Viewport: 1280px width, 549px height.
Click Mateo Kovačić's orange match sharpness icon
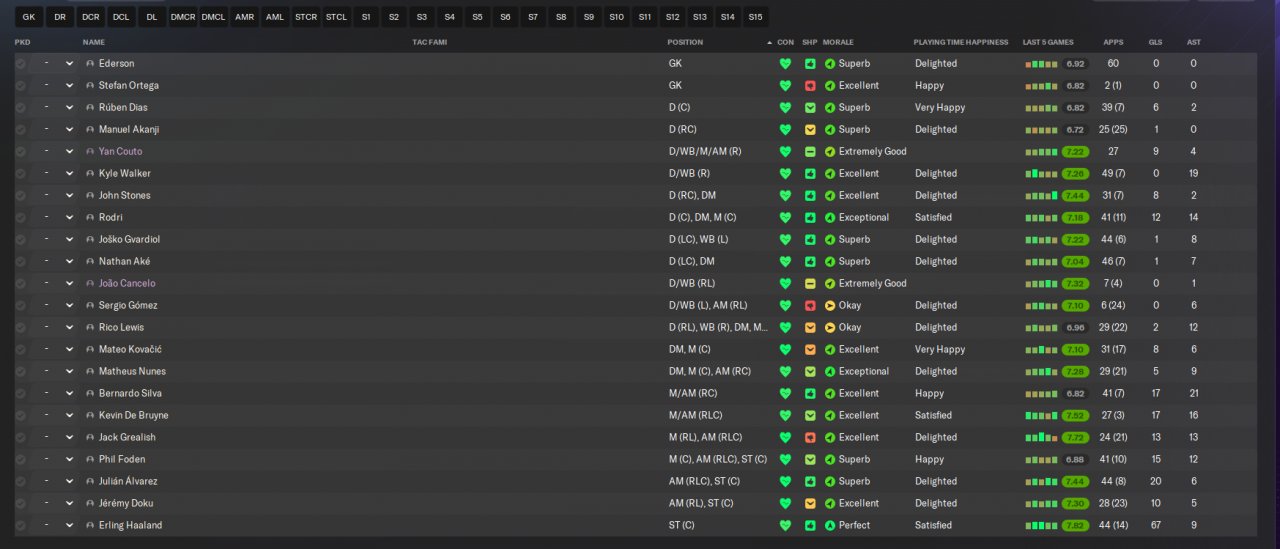(x=810, y=349)
